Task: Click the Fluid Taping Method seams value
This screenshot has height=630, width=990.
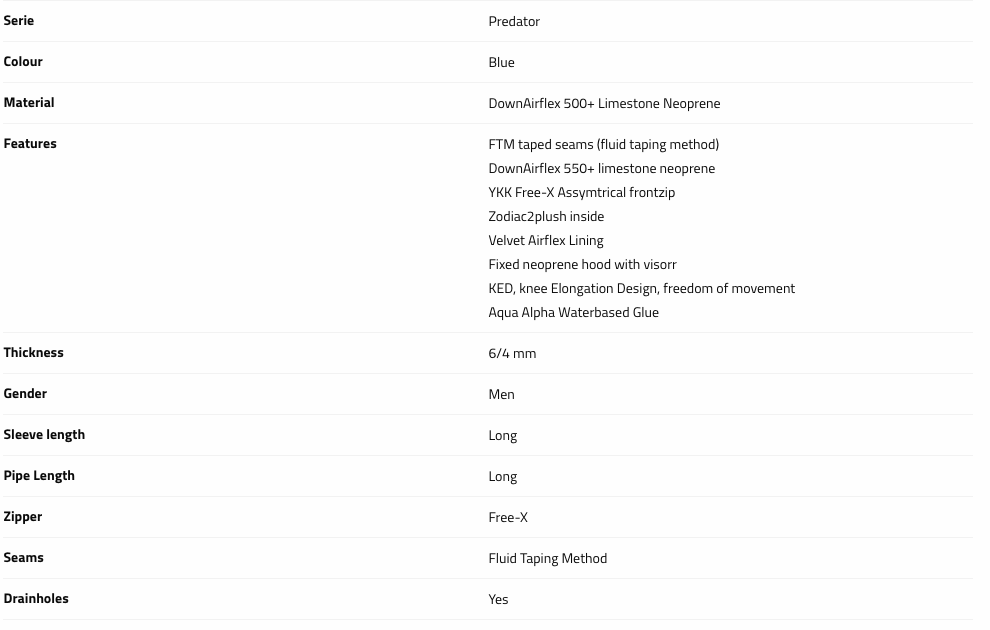Action: click(547, 558)
